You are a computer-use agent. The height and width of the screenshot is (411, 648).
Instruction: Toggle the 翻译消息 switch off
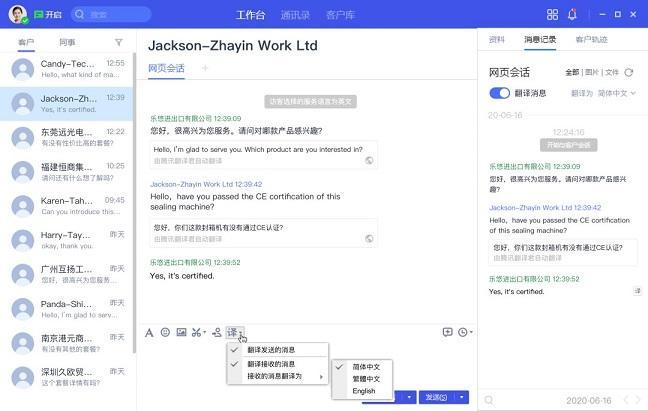500,93
